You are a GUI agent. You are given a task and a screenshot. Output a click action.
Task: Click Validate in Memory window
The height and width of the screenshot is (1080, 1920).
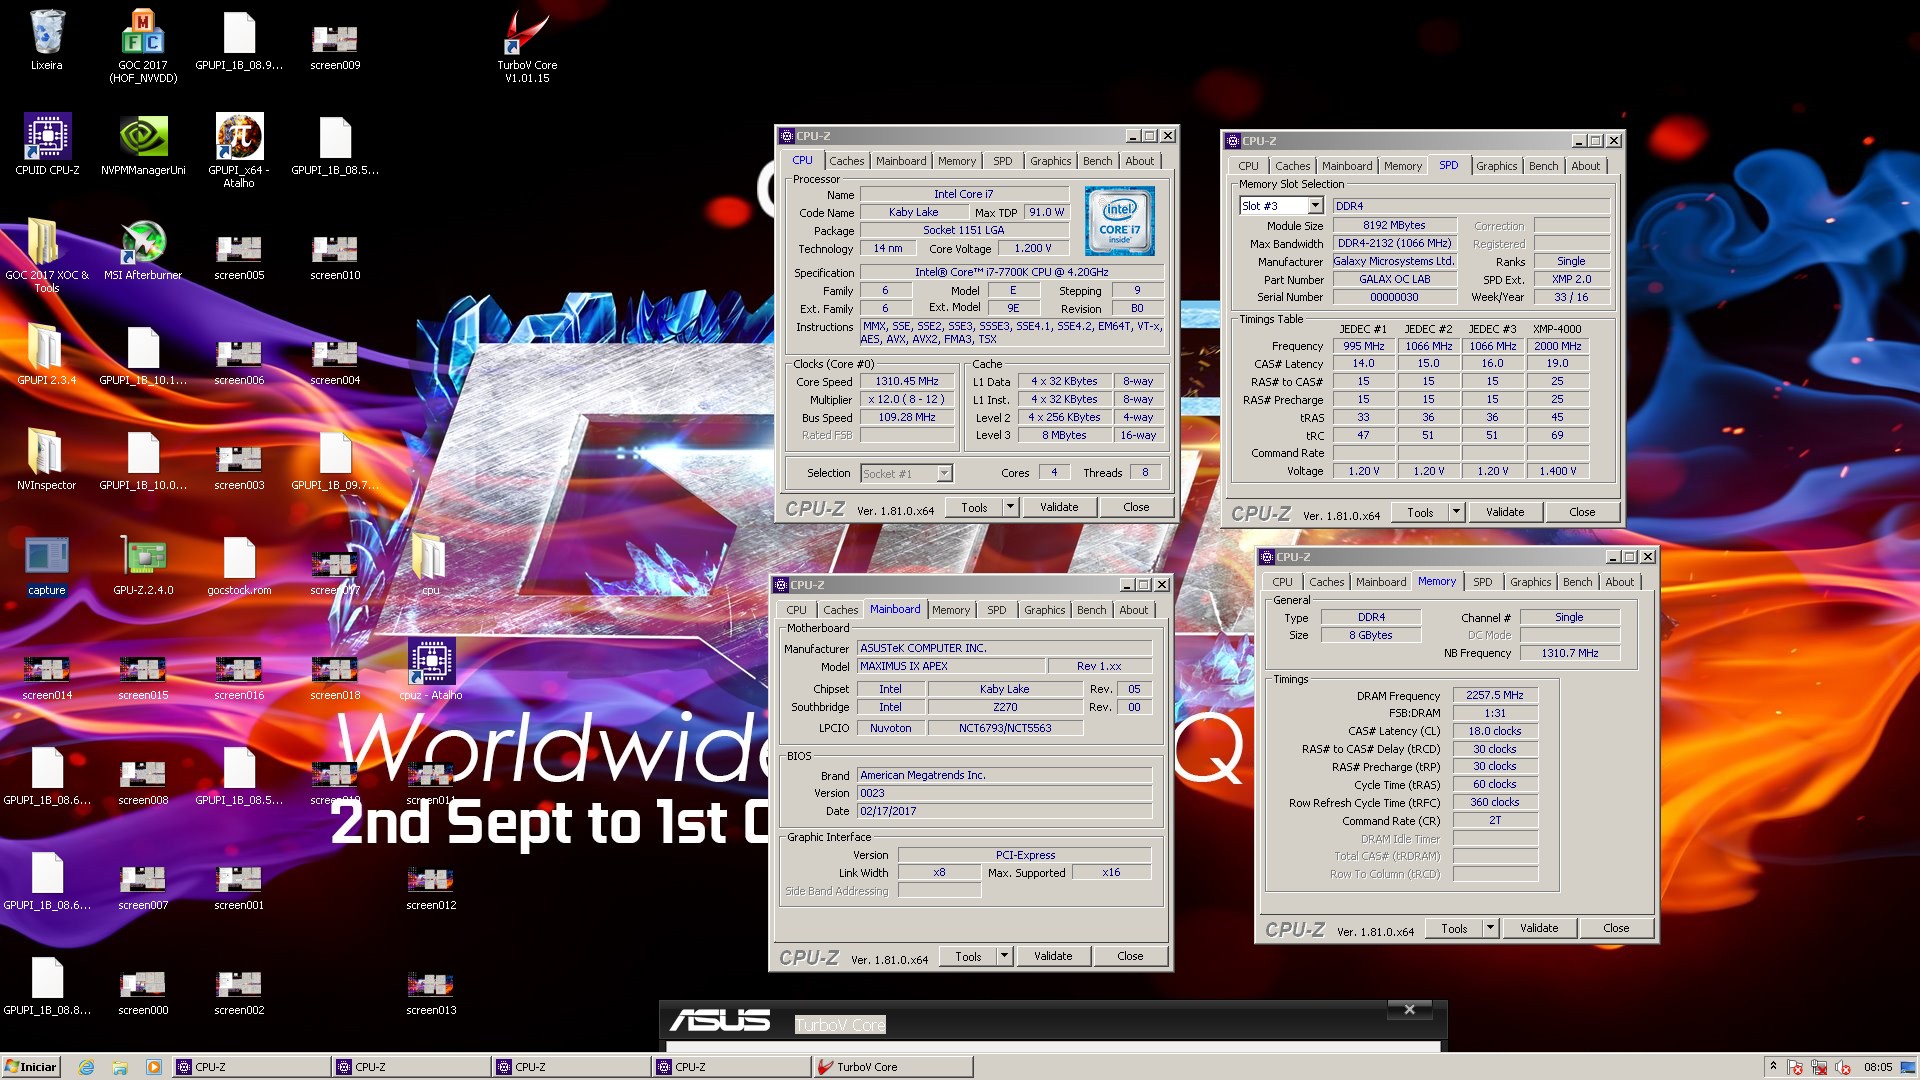[x=1538, y=928]
